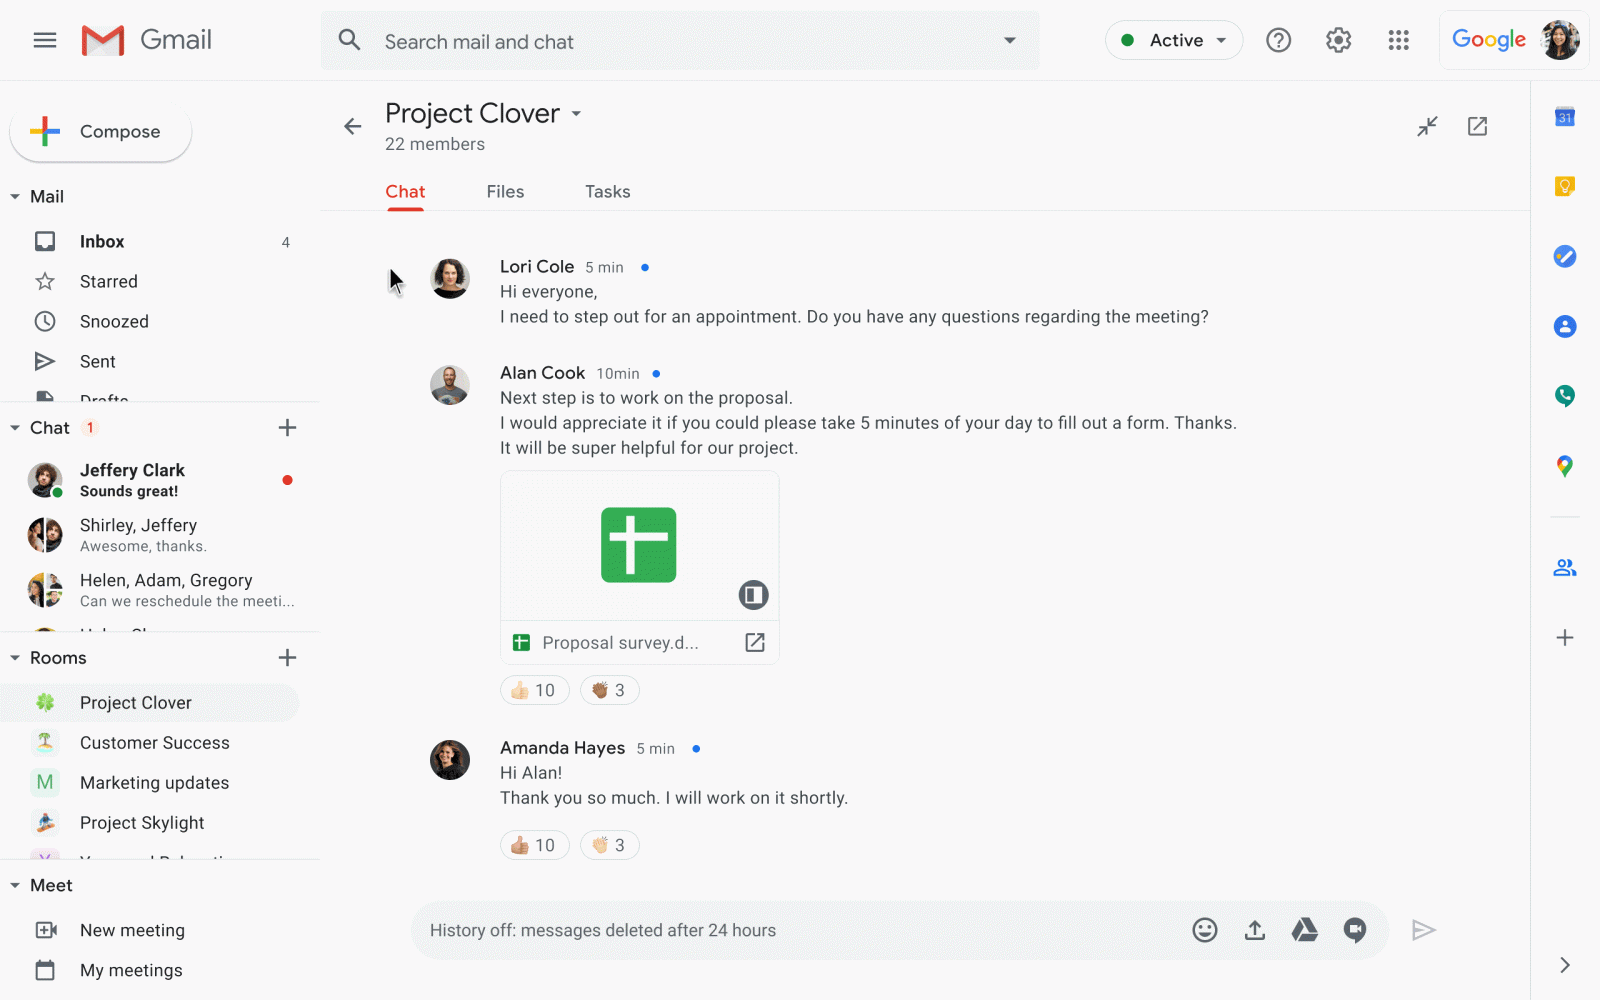Attach a file from Google Drive
The height and width of the screenshot is (1000, 1600).
point(1304,929)
